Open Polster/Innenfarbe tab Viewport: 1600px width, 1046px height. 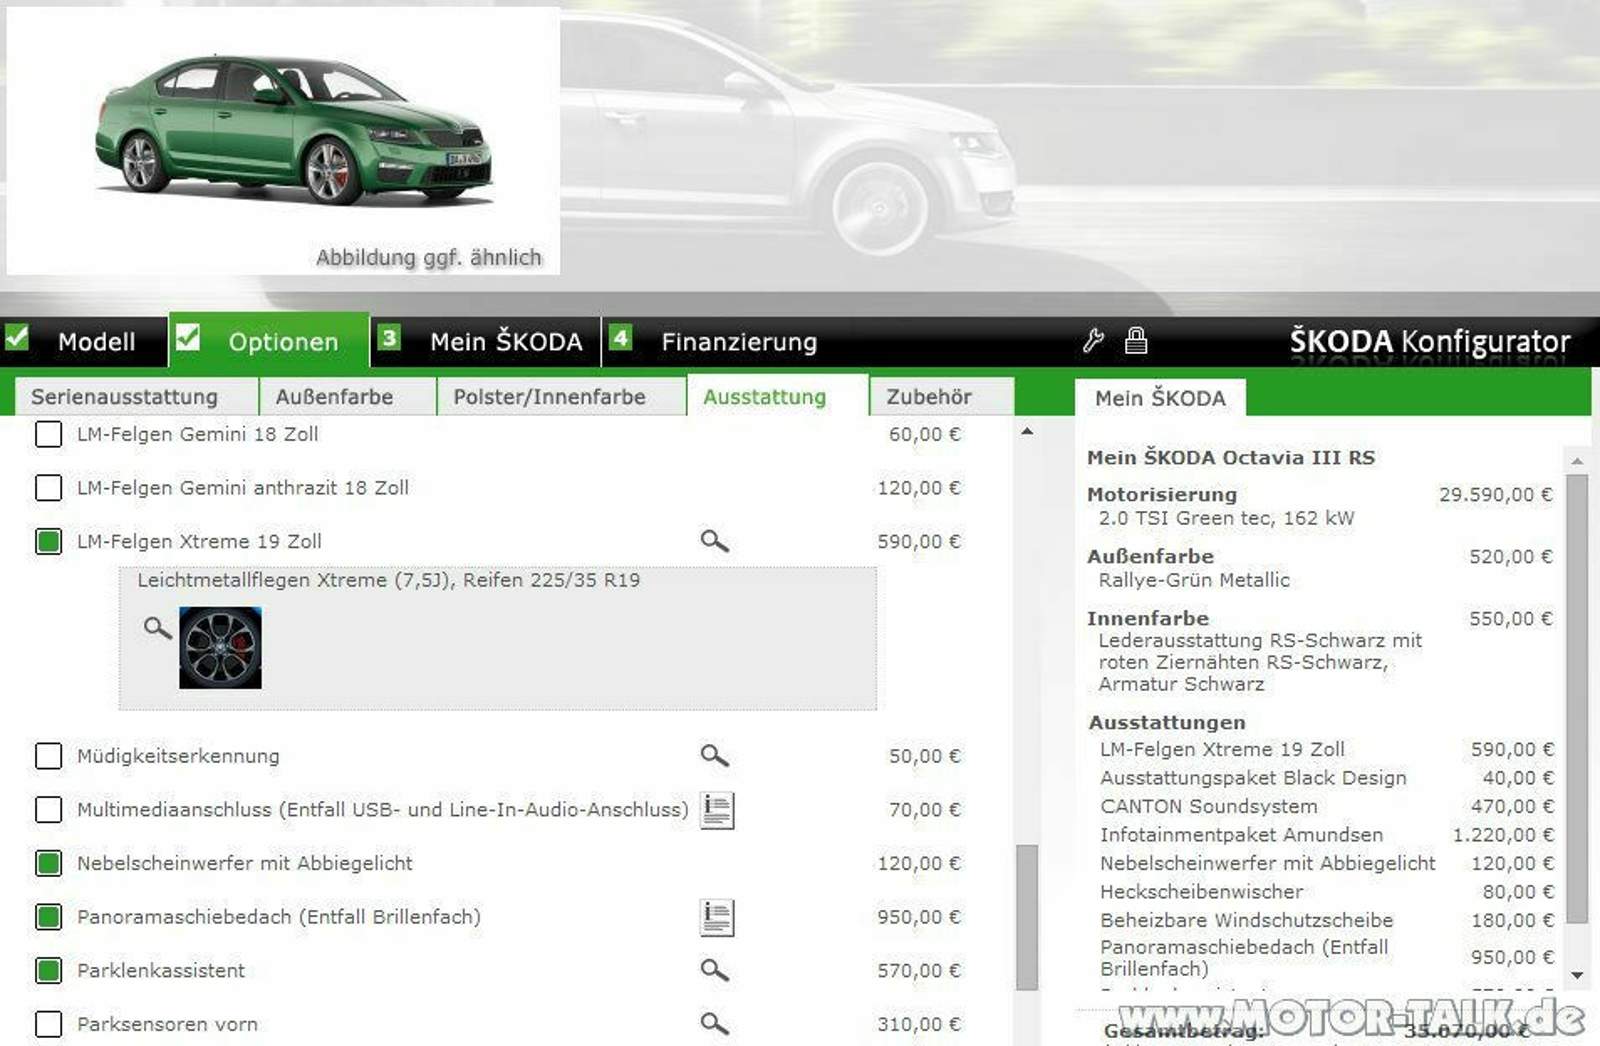point(562,397)
